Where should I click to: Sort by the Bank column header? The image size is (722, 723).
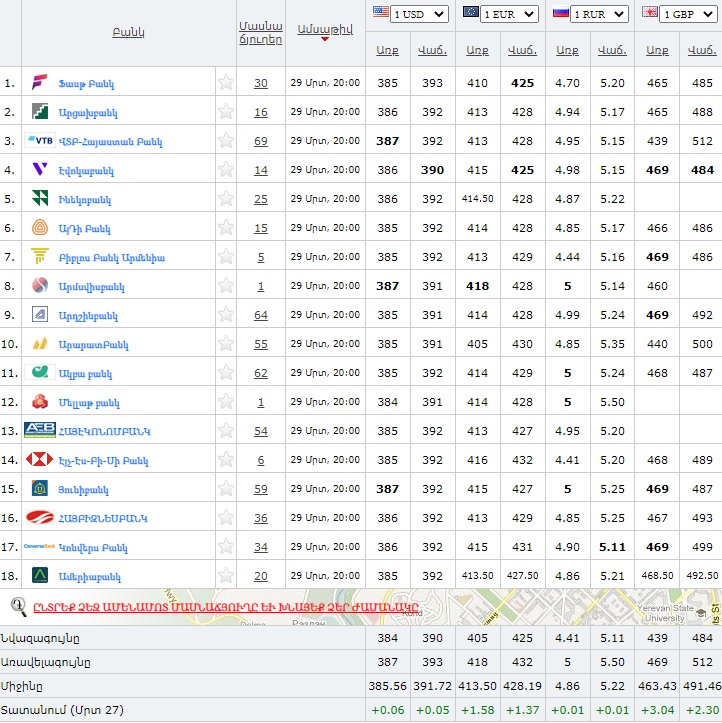pos(129,32)
